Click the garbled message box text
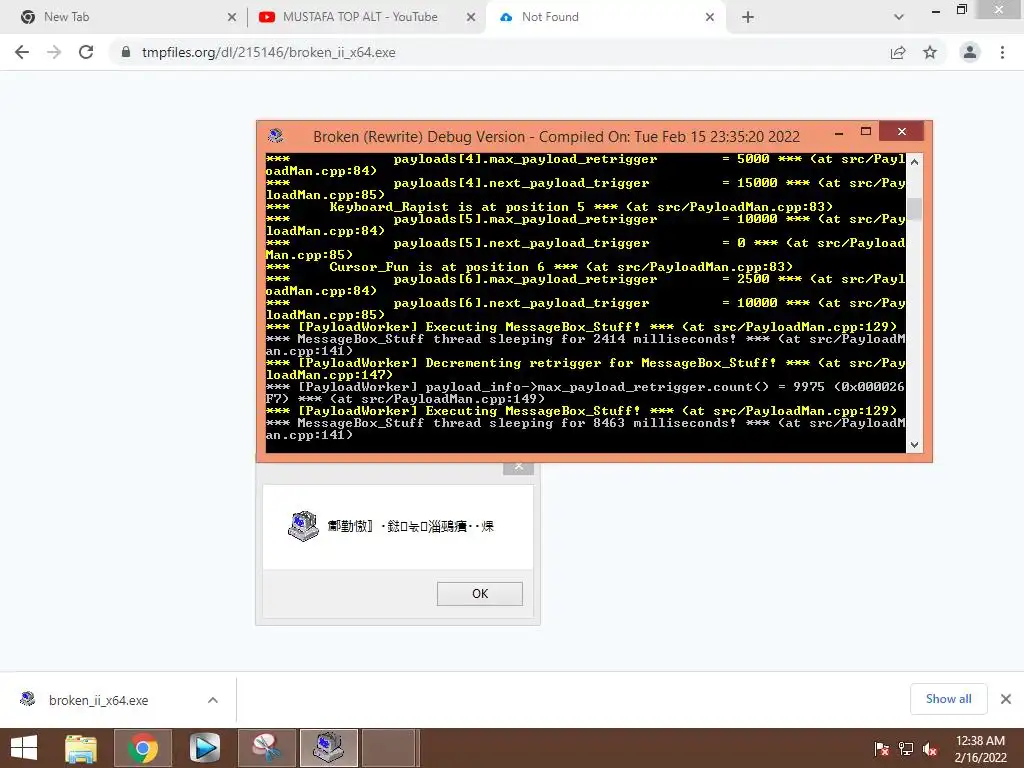The image size is (1024, 768). [x=410, y=526]
